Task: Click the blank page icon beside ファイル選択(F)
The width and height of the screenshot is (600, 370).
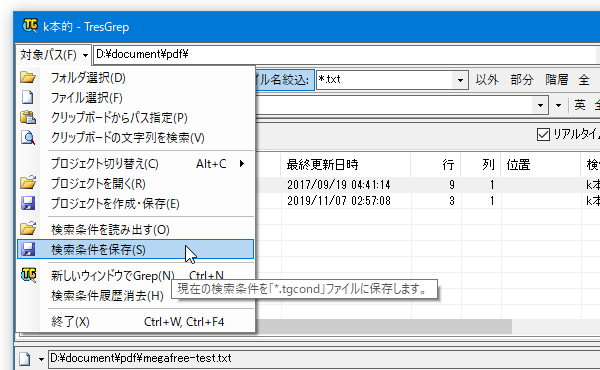Action: 27,98
